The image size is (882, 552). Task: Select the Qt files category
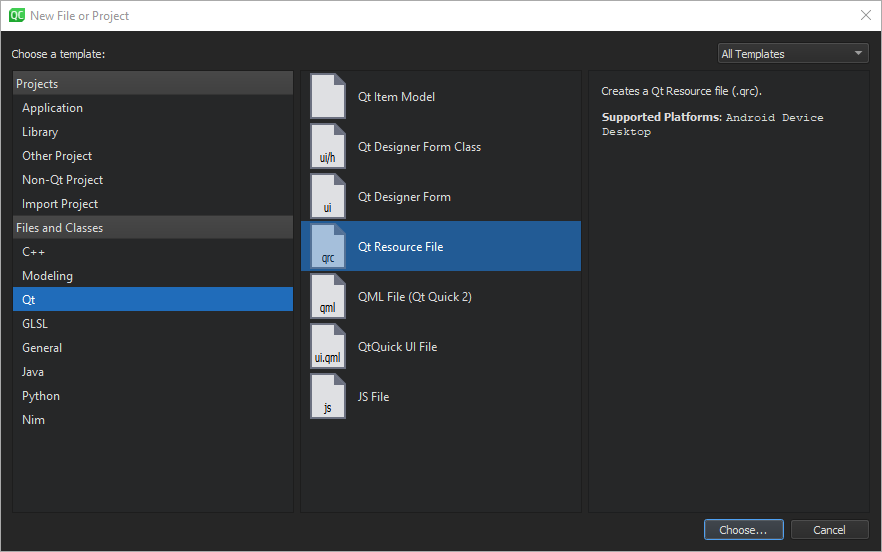click(153, 299)
